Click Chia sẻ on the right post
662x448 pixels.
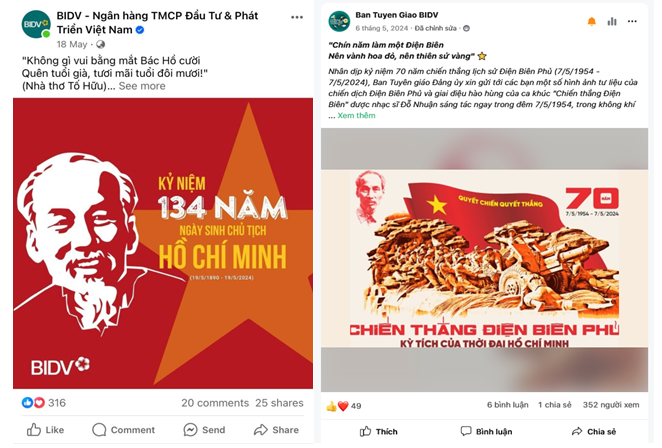coord(594,432)
